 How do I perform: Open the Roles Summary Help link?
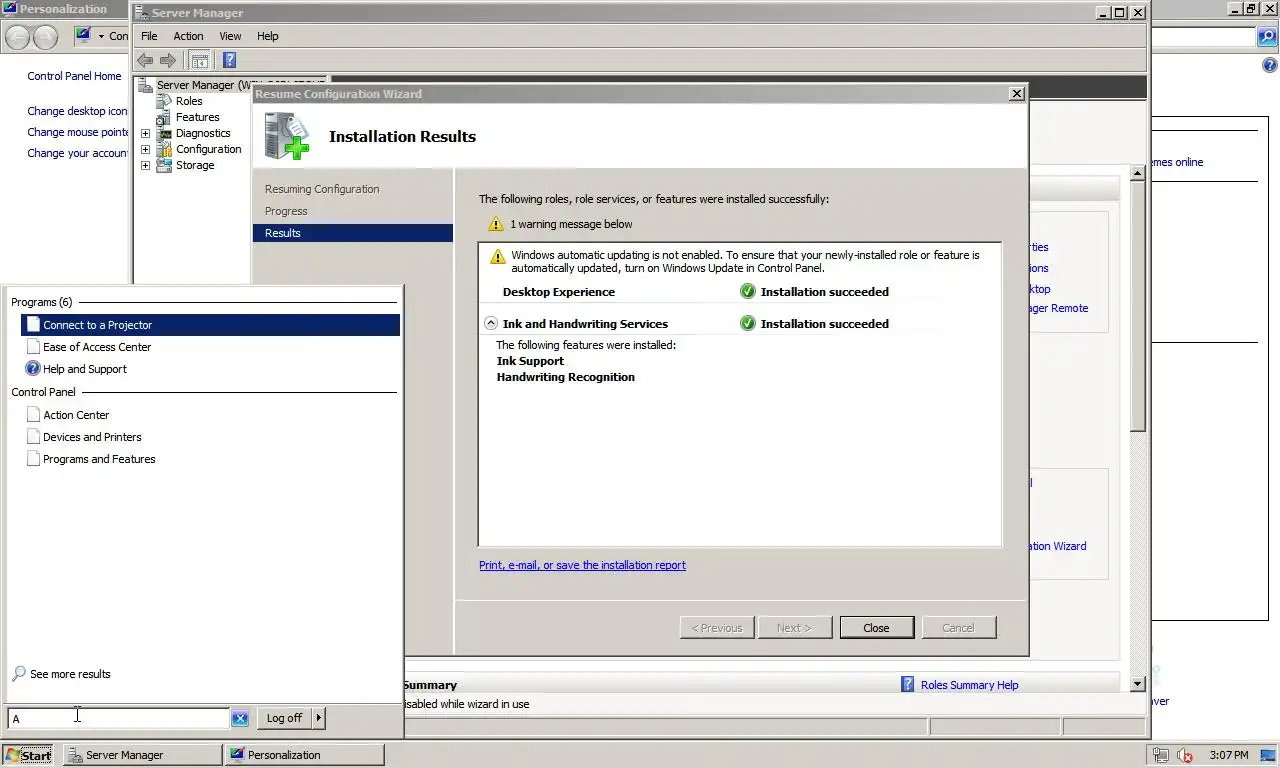click(969, 685)
